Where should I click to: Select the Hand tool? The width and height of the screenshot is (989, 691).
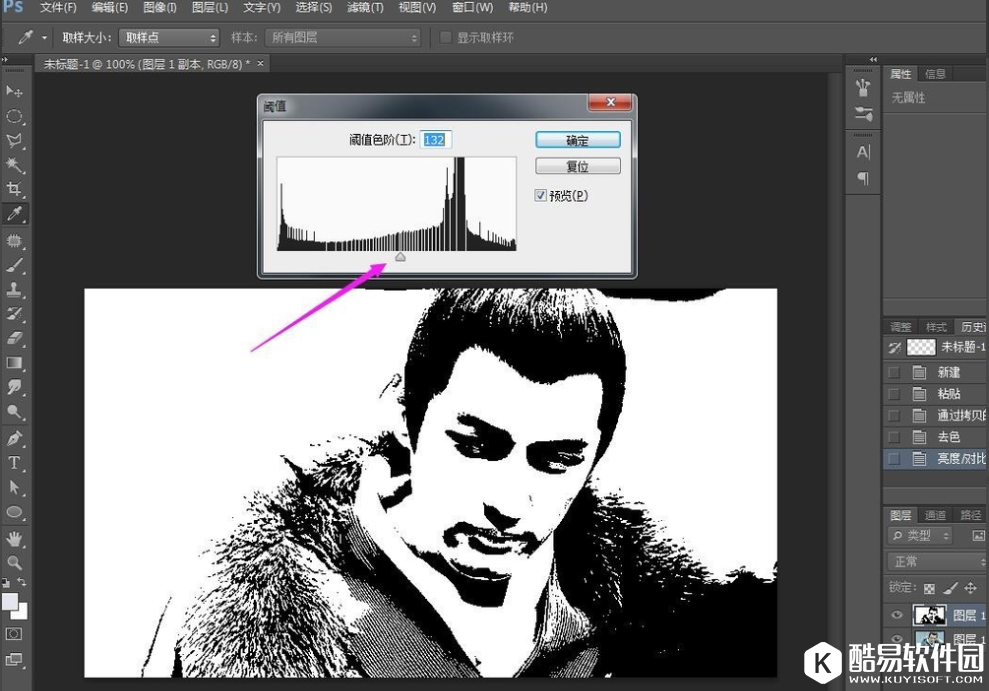[x=15, y=538]
